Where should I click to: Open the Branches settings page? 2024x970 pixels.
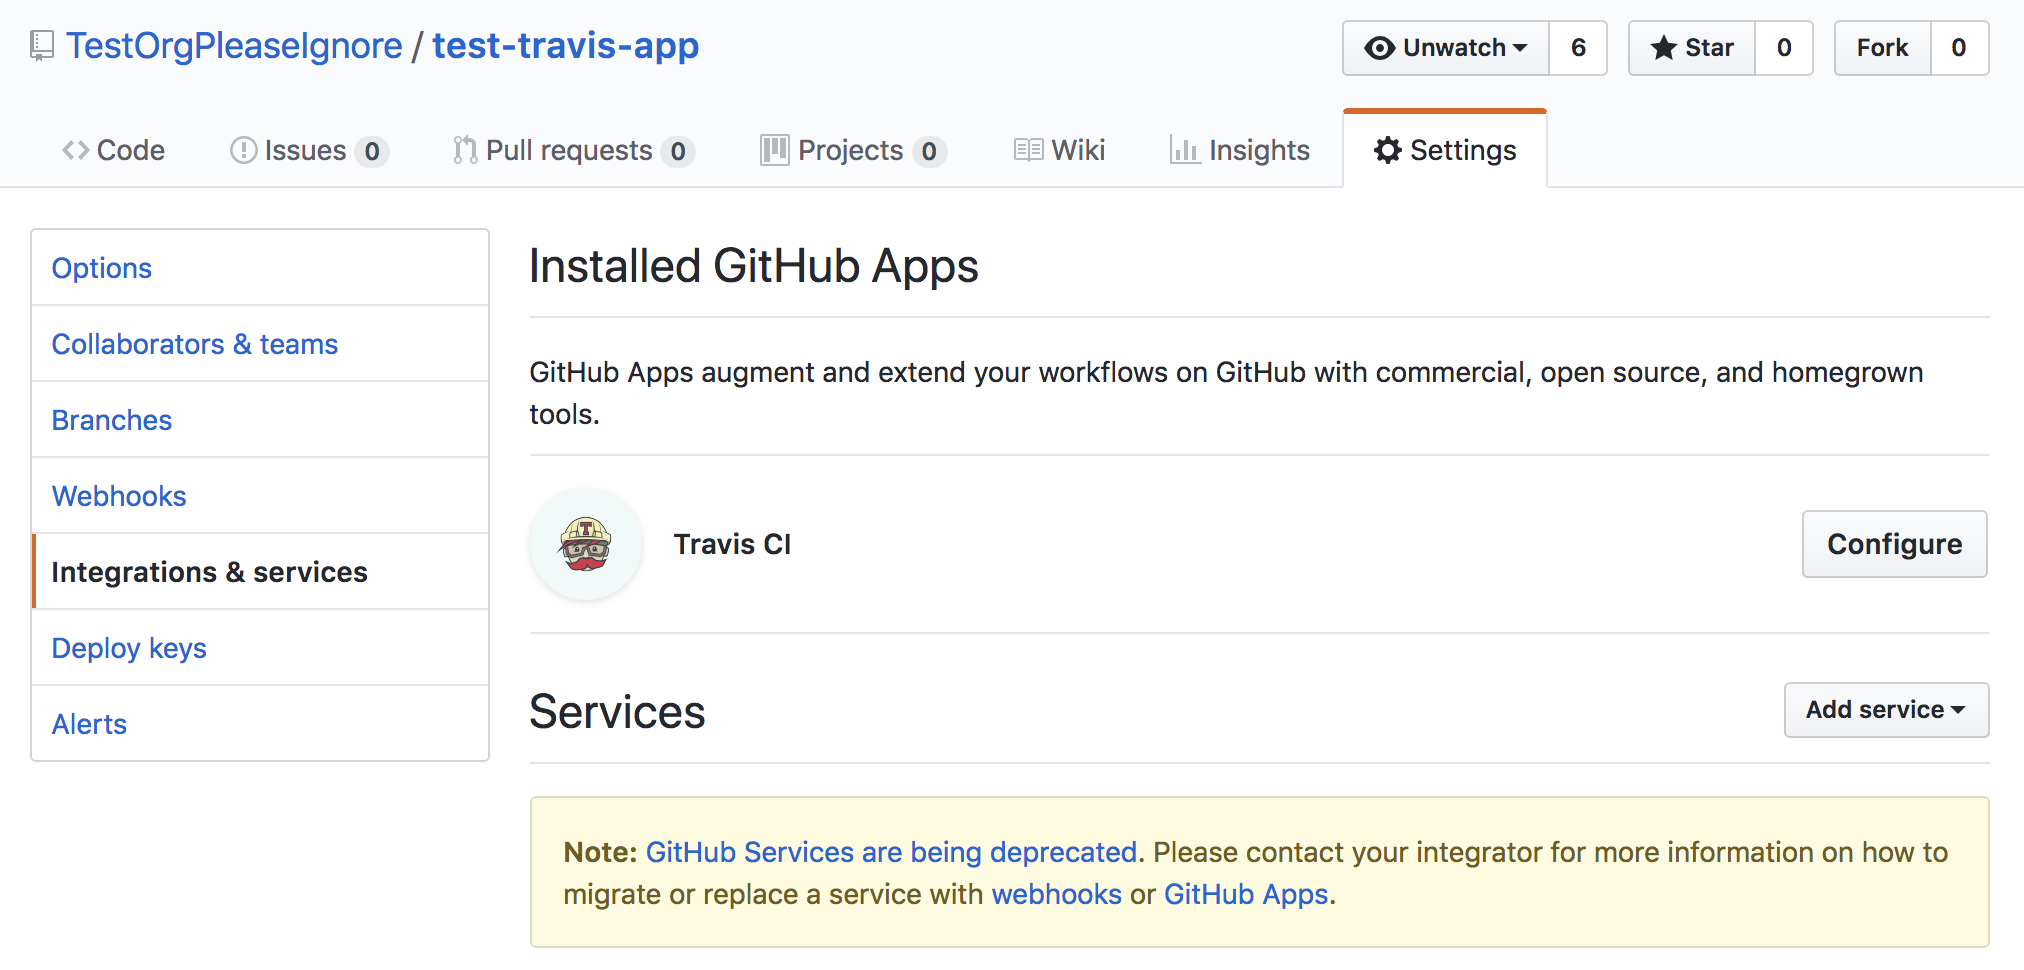(x=260, y=420)
